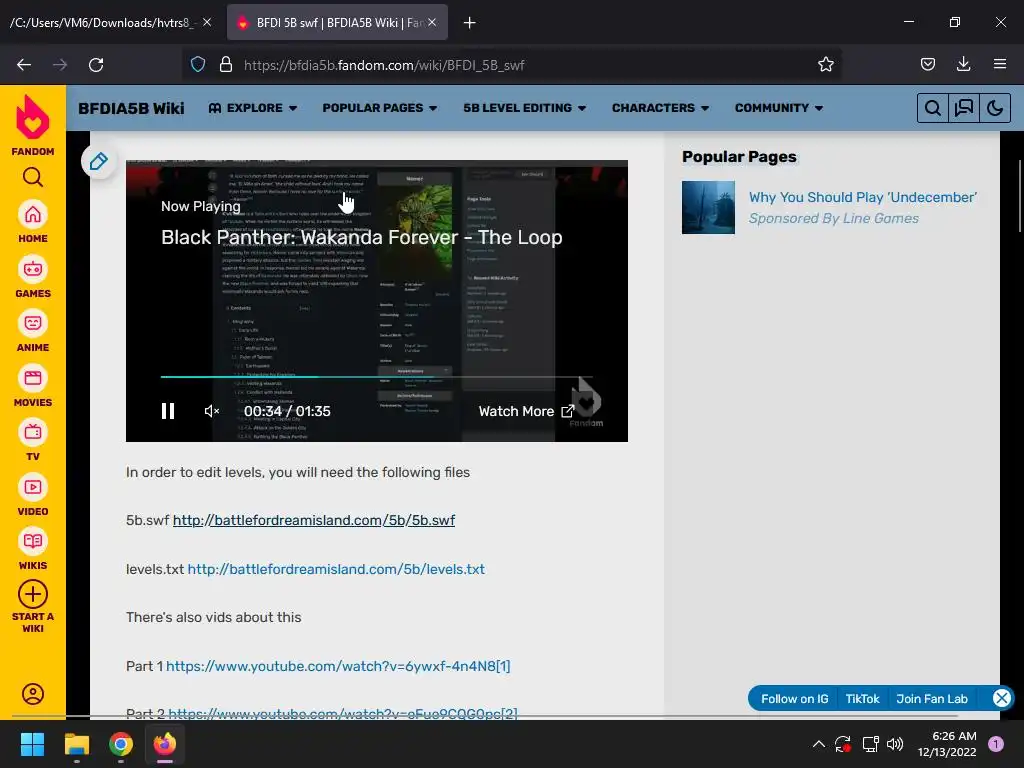Screen dimensions: 1024x768
Task: Reload the current page
Action: tap(96, 65)
